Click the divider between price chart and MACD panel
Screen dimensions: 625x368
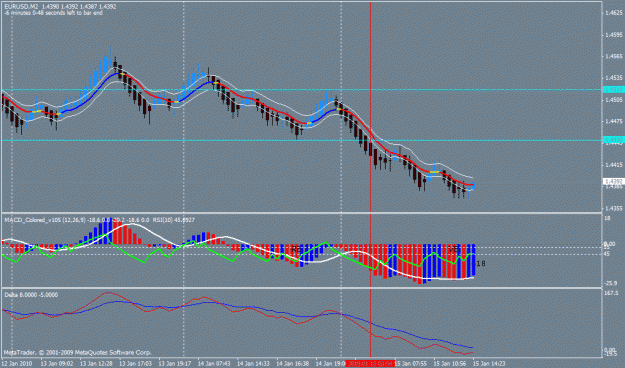[301, 213]
